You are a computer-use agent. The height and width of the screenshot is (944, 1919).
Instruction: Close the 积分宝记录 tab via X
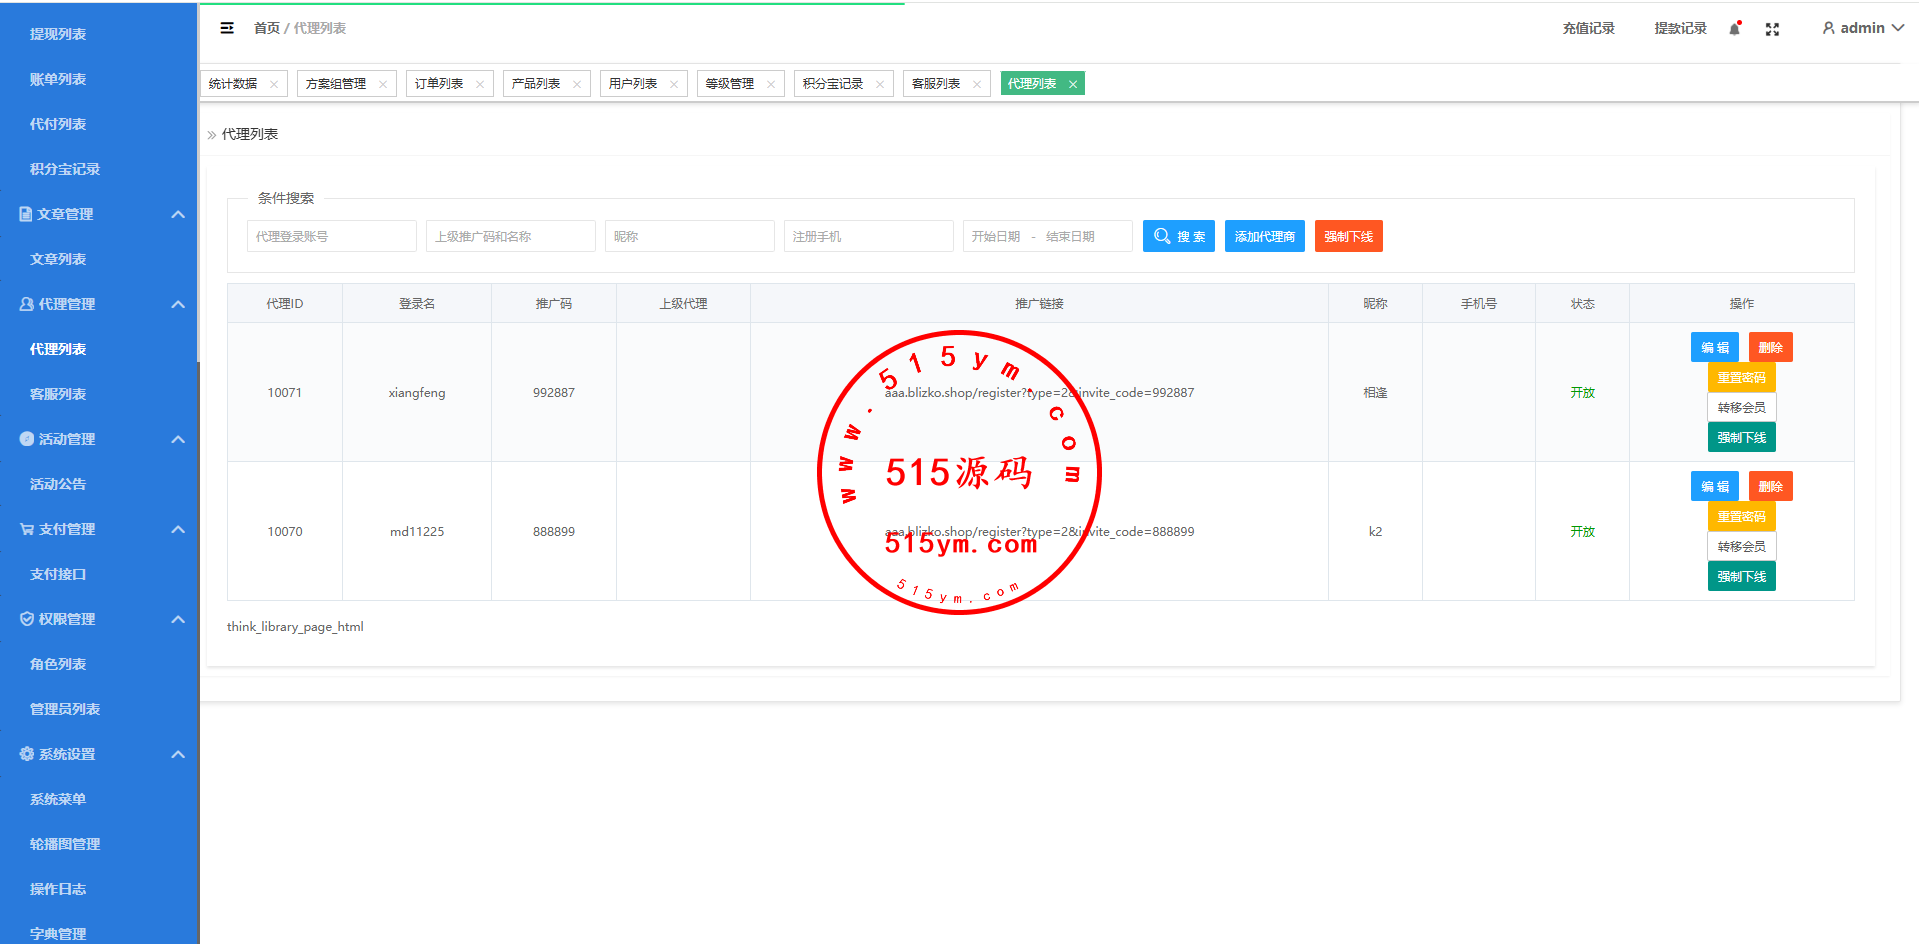click(x=880, y=84)
